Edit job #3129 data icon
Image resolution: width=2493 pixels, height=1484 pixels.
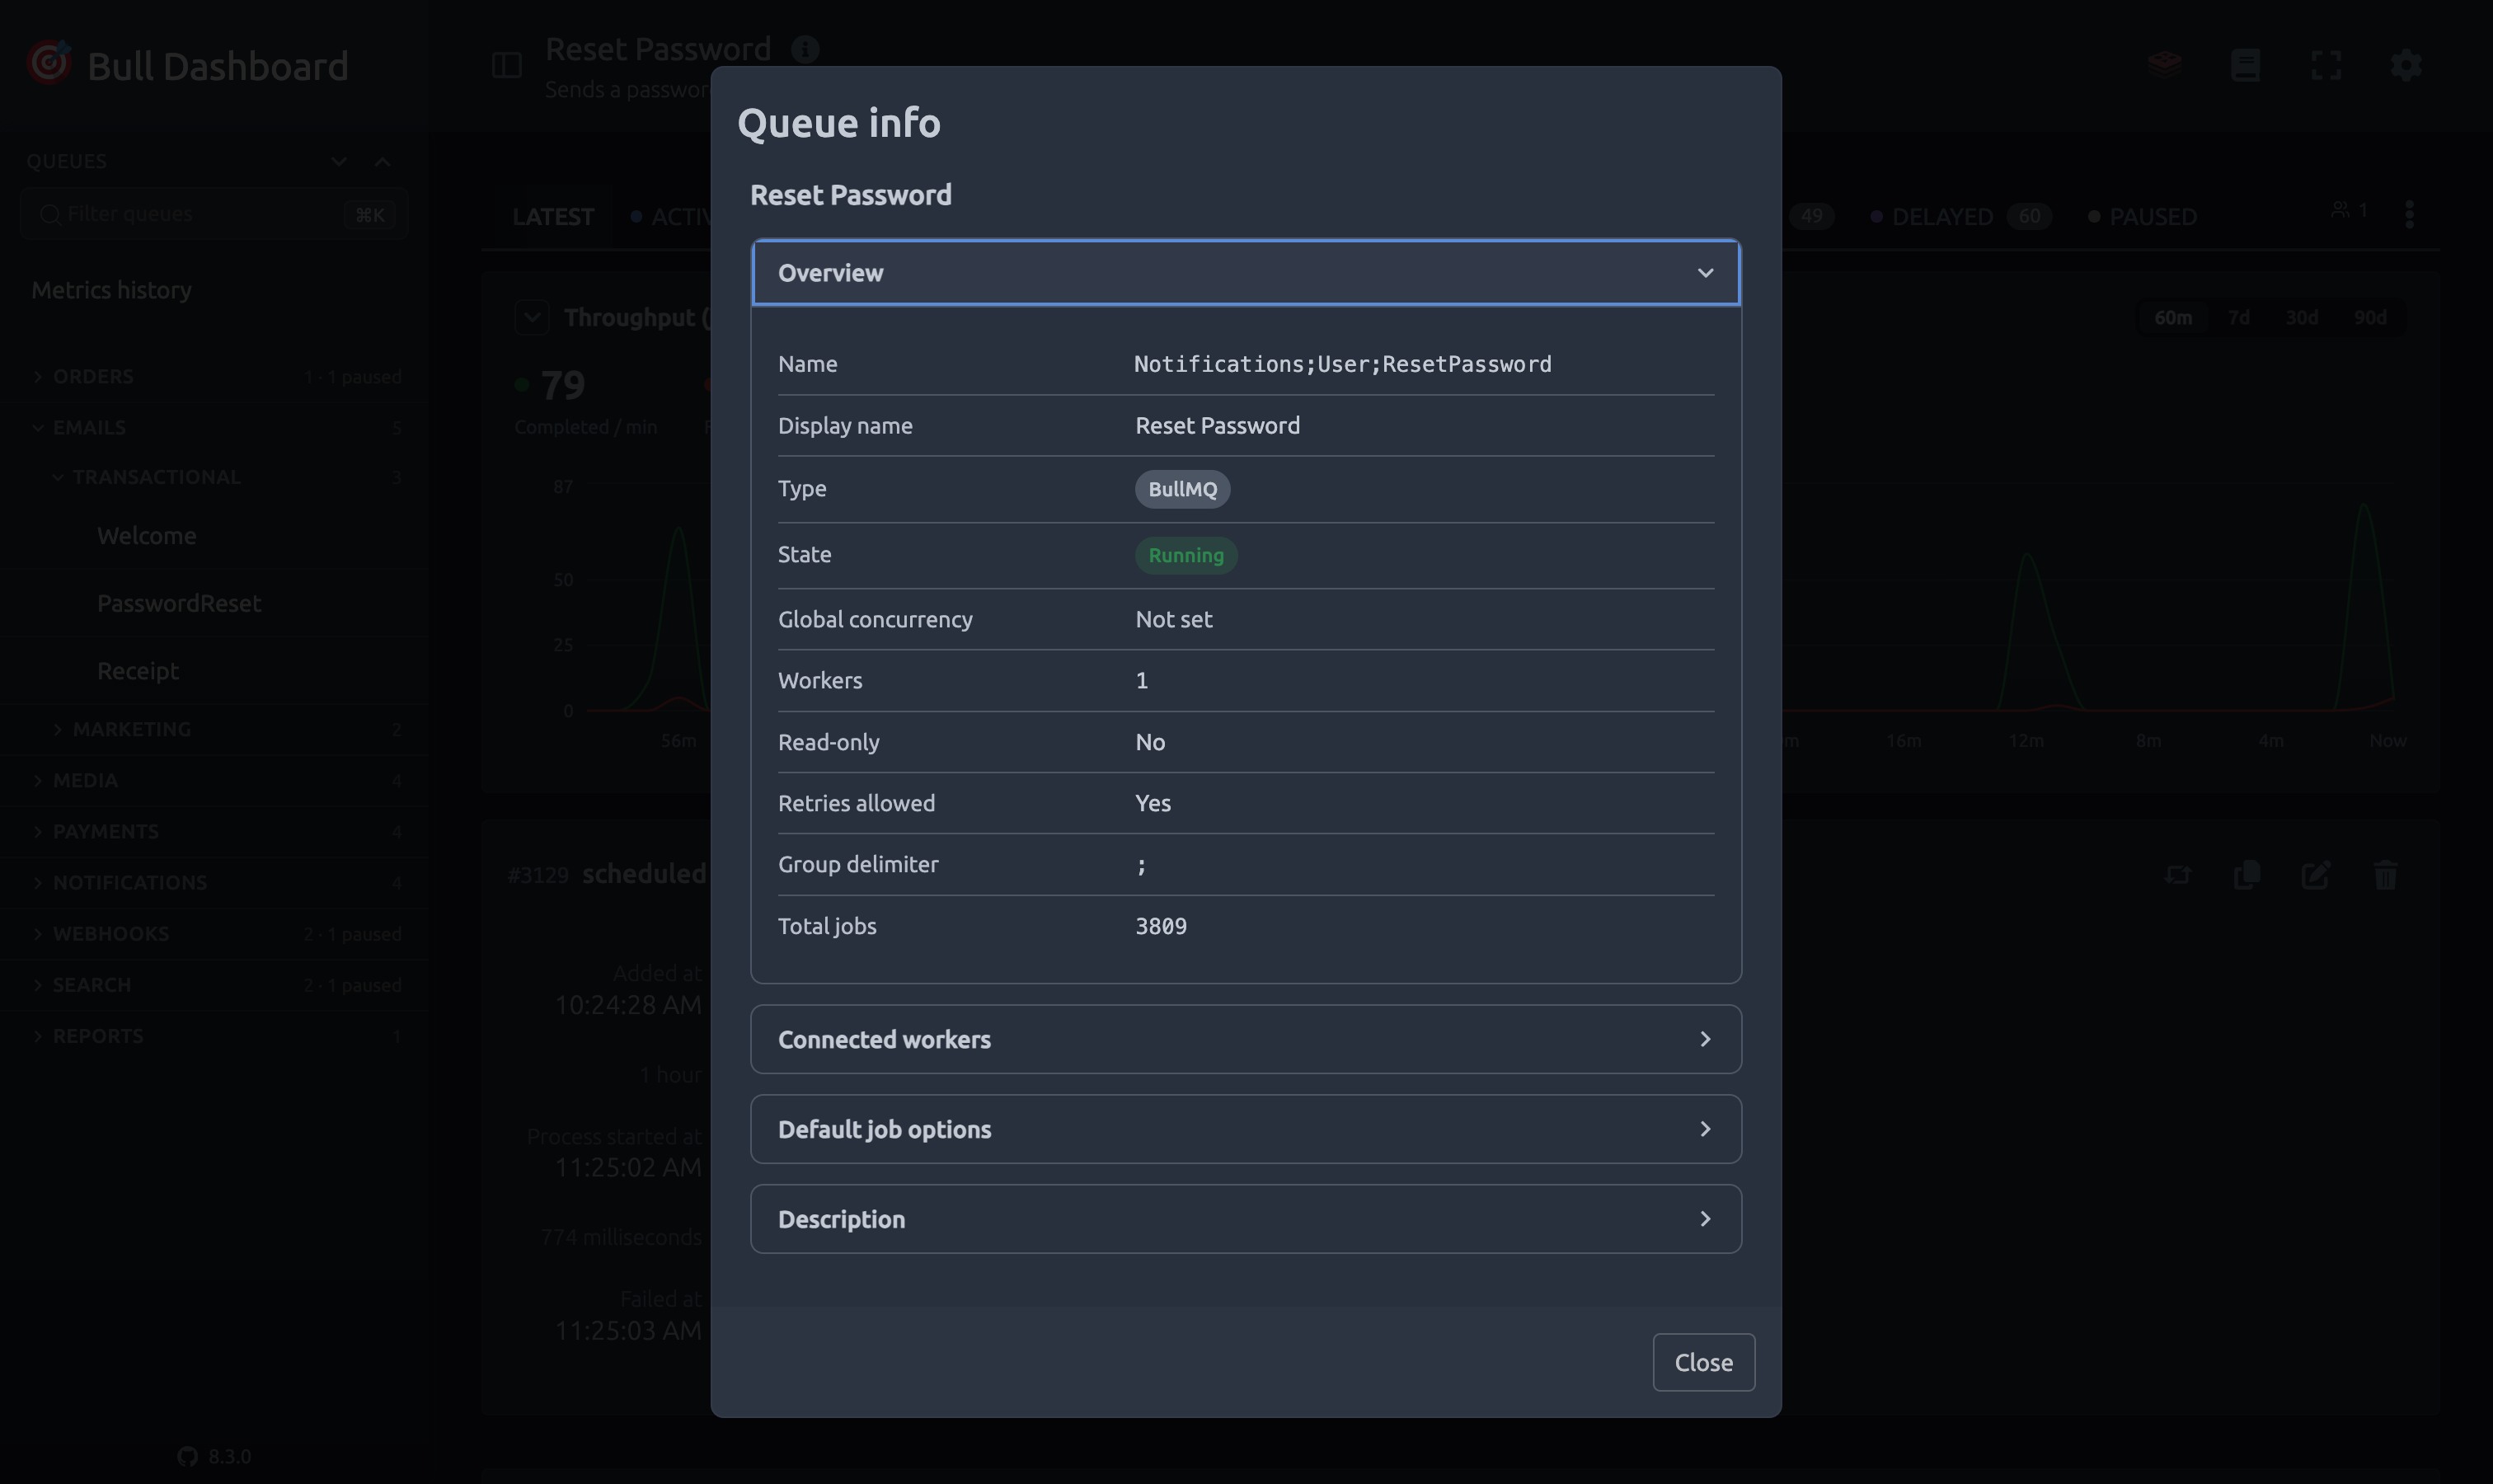click(2316, 875)
